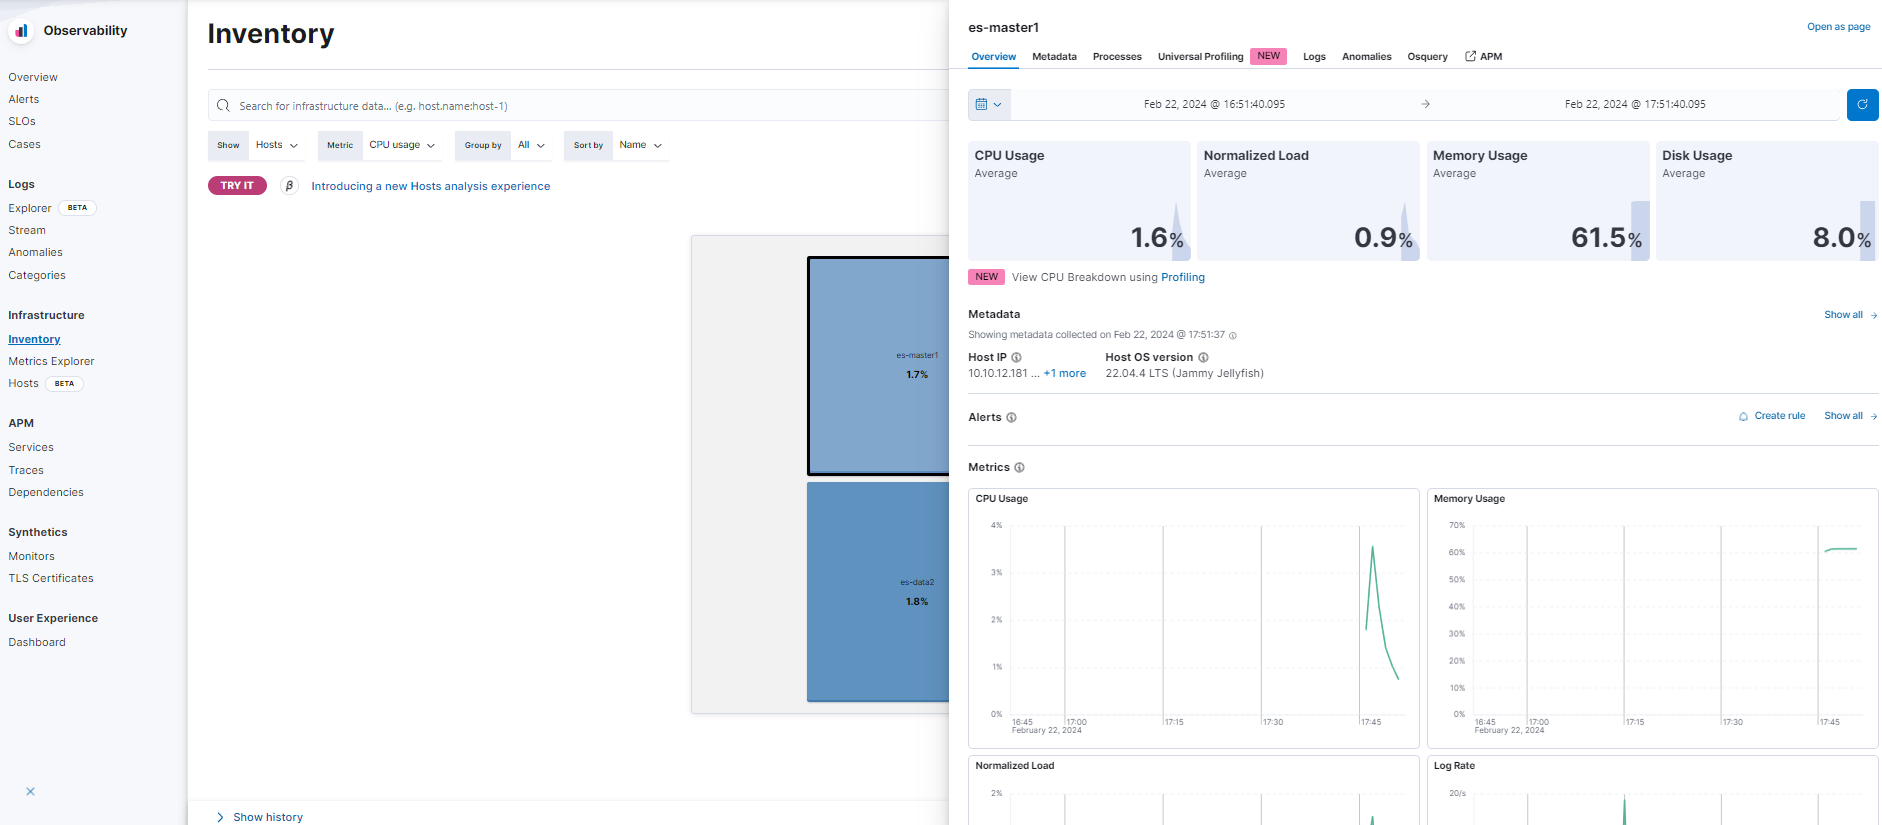Switch to the Overview tab
The height and width of the screenshot is (825, 1882).
click(993, 57)
